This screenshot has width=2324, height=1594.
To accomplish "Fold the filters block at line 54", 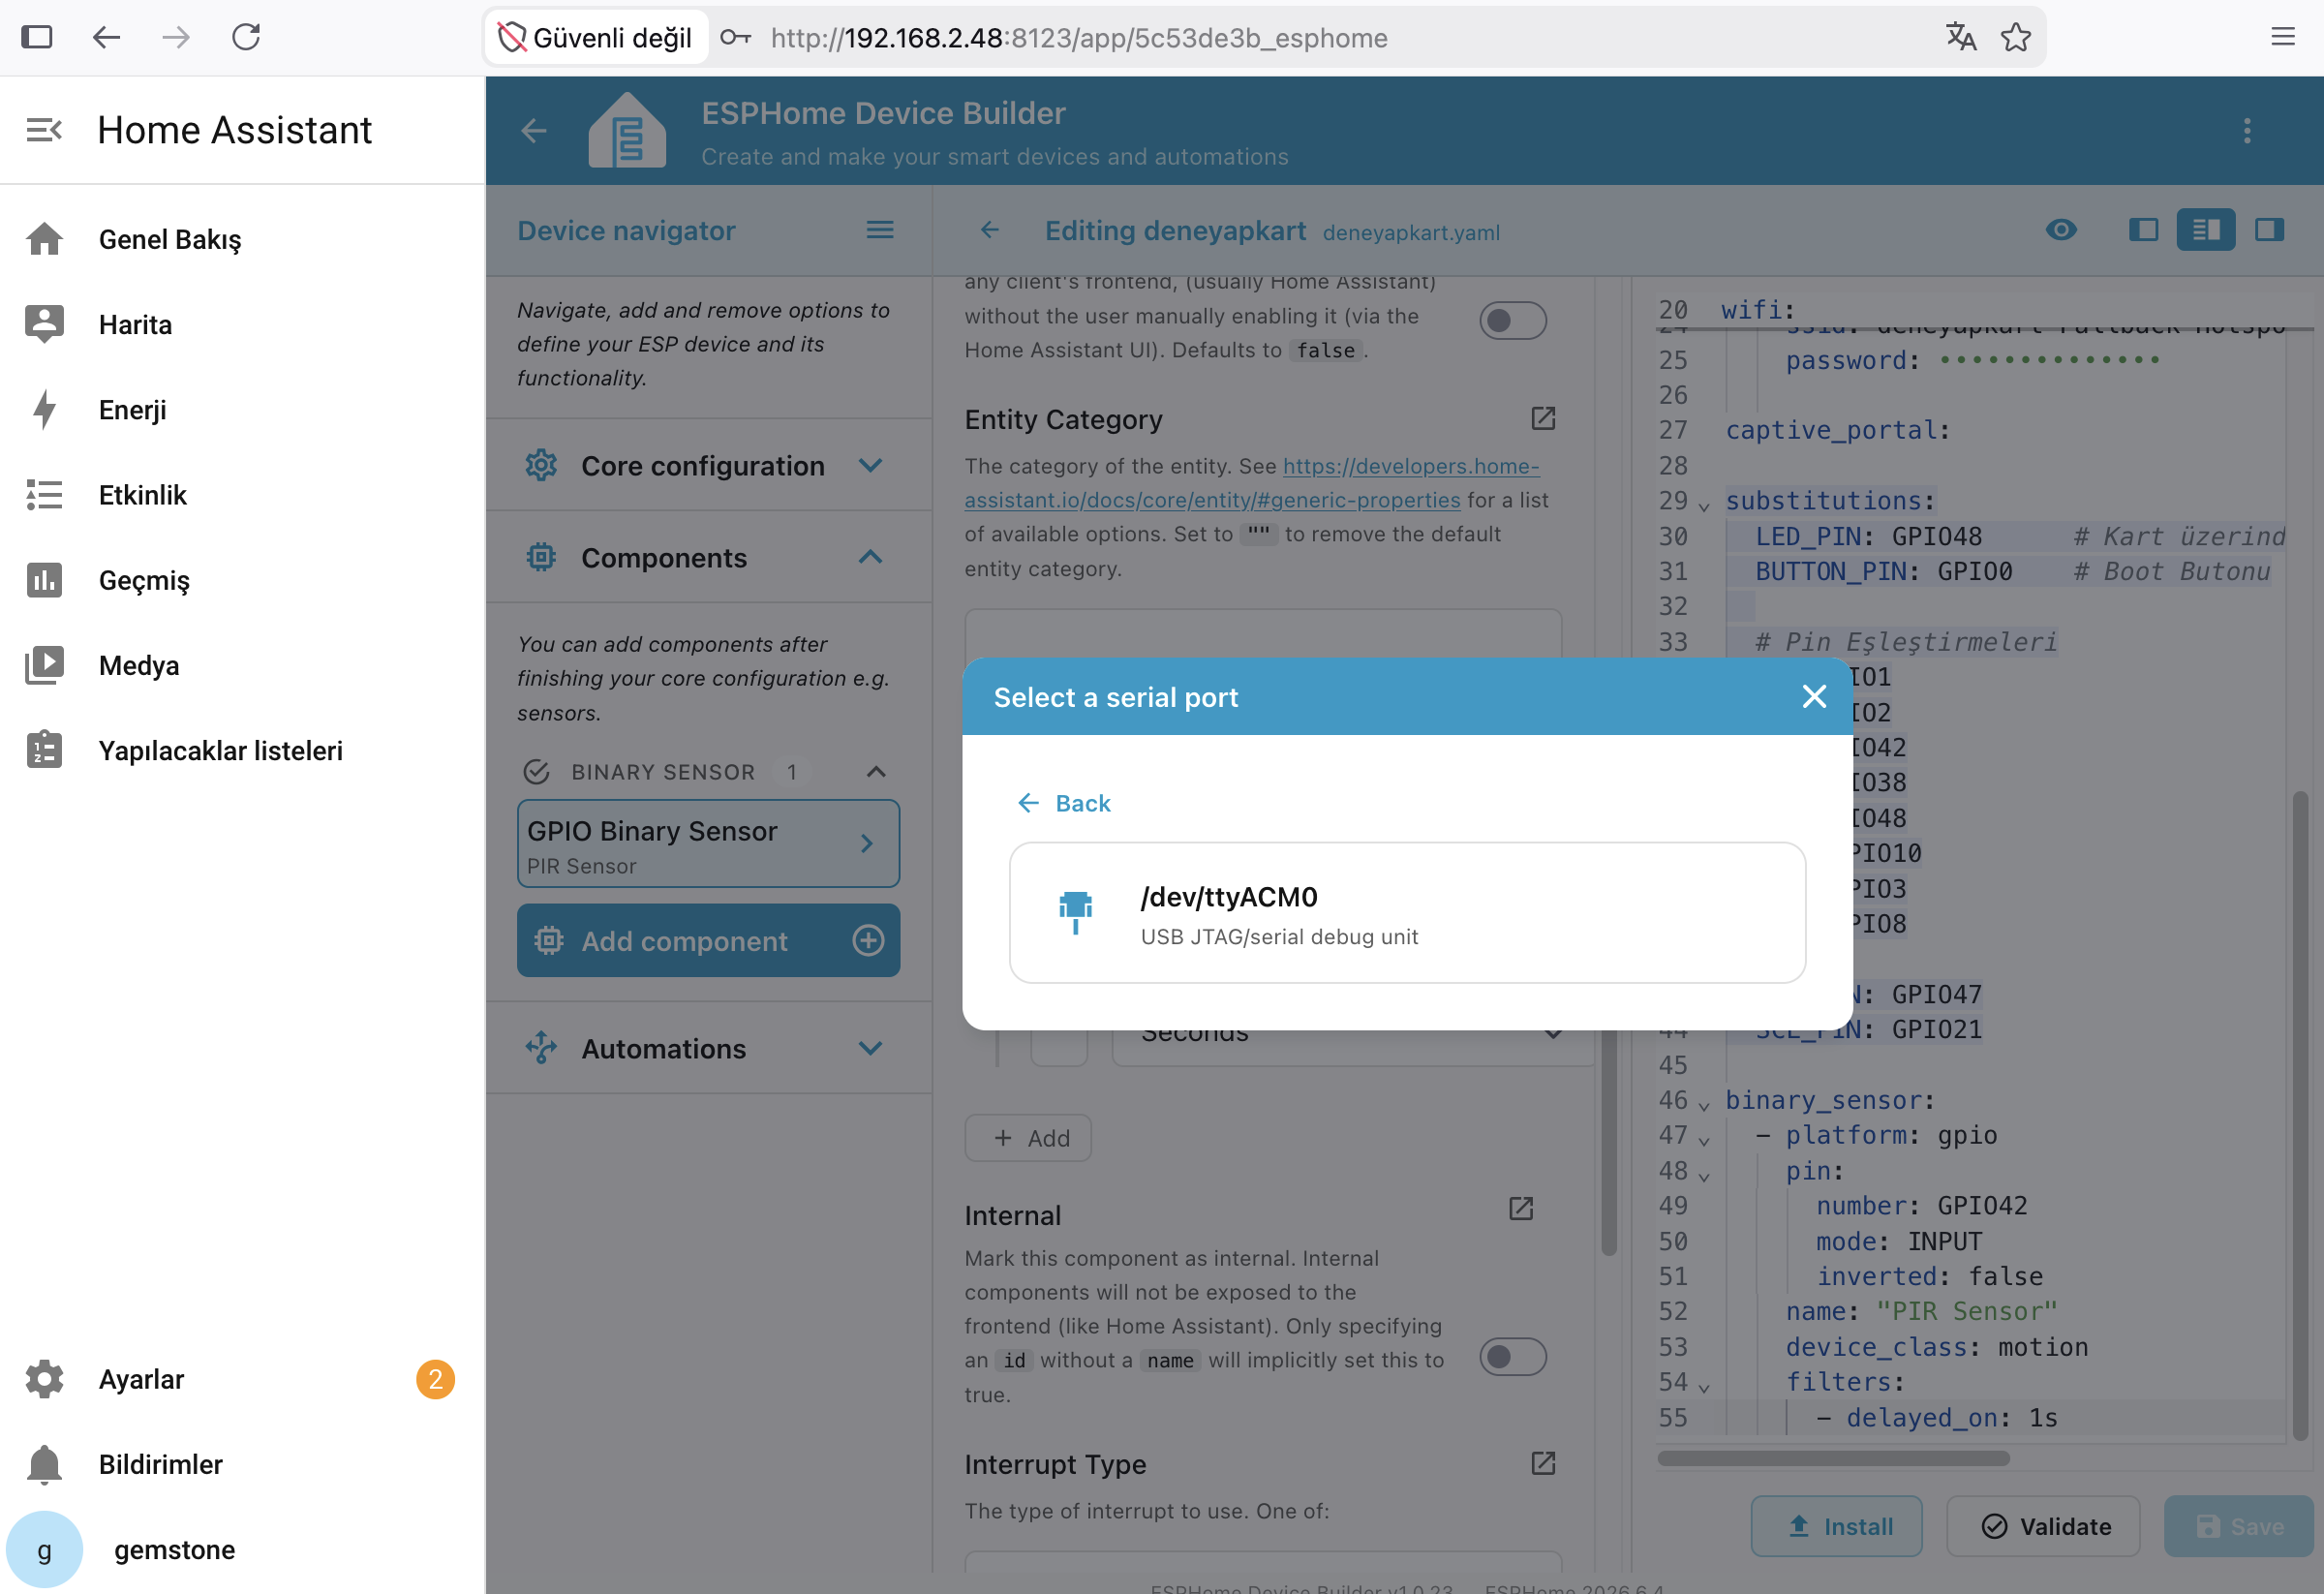I will 1703,1387.
